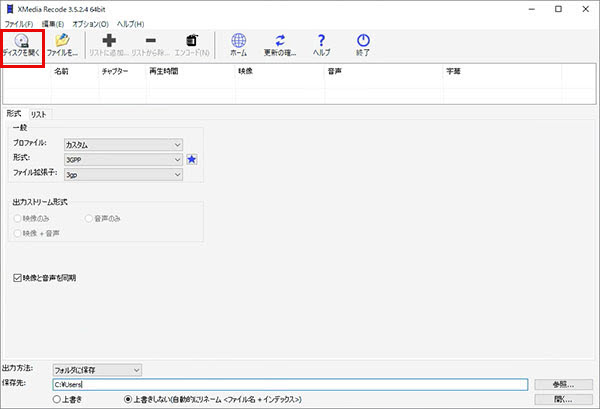Open disc with ディスクを開く toolbar icon

pyautogui.click(x=21, y=45)
